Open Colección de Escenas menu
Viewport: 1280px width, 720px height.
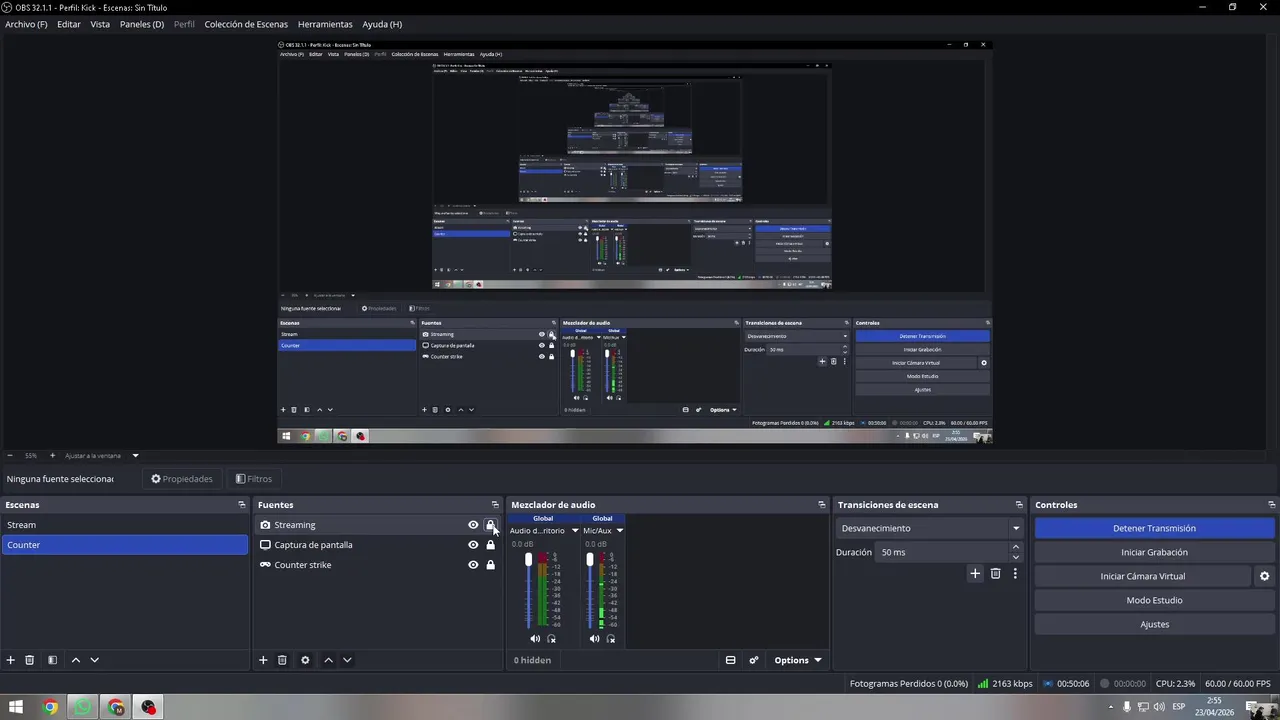[246, 24]
